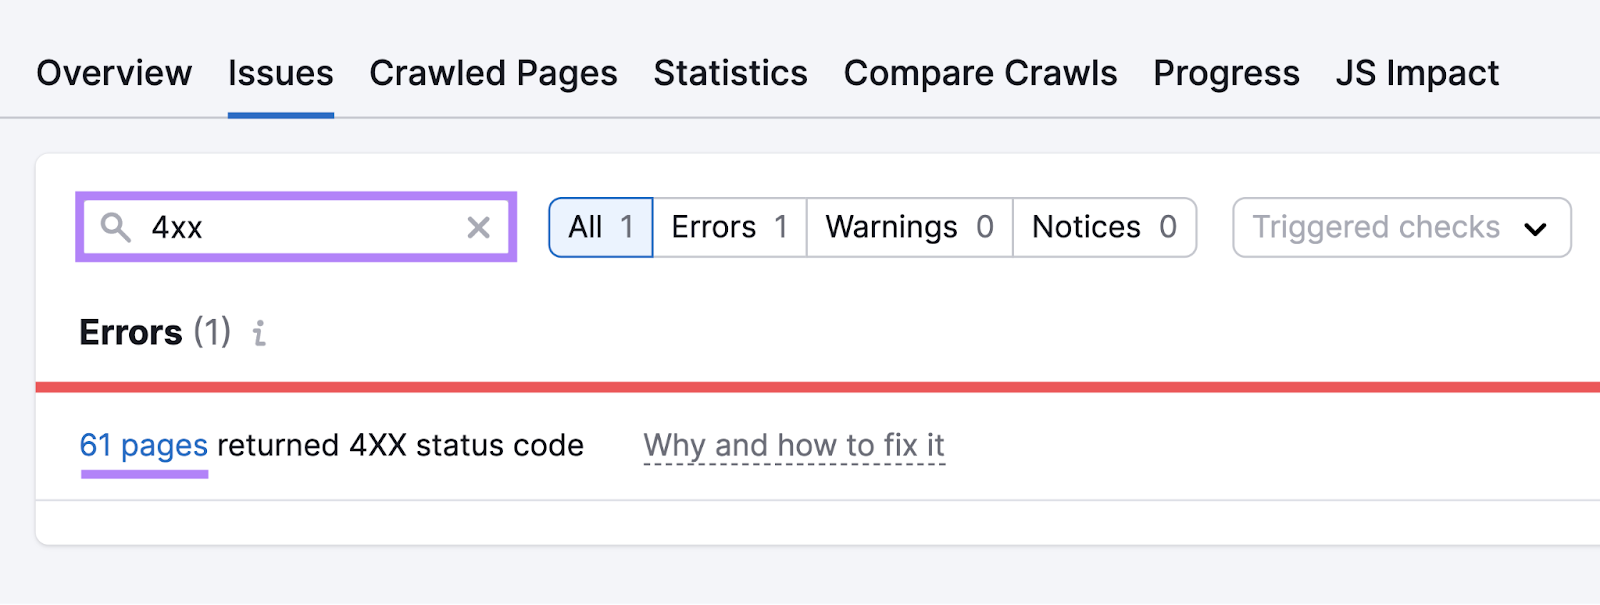The image size is (1600, 605).
Task: Select the Issues tab
Action: click(280, 73)
